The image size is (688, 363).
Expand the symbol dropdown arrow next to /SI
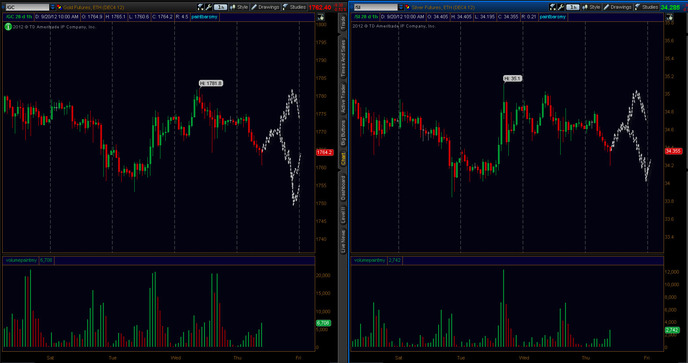pos(401,7)
